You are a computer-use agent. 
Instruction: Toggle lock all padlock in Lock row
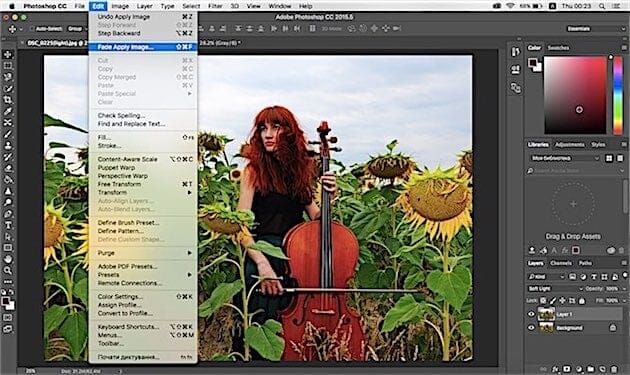pos(582,300)
